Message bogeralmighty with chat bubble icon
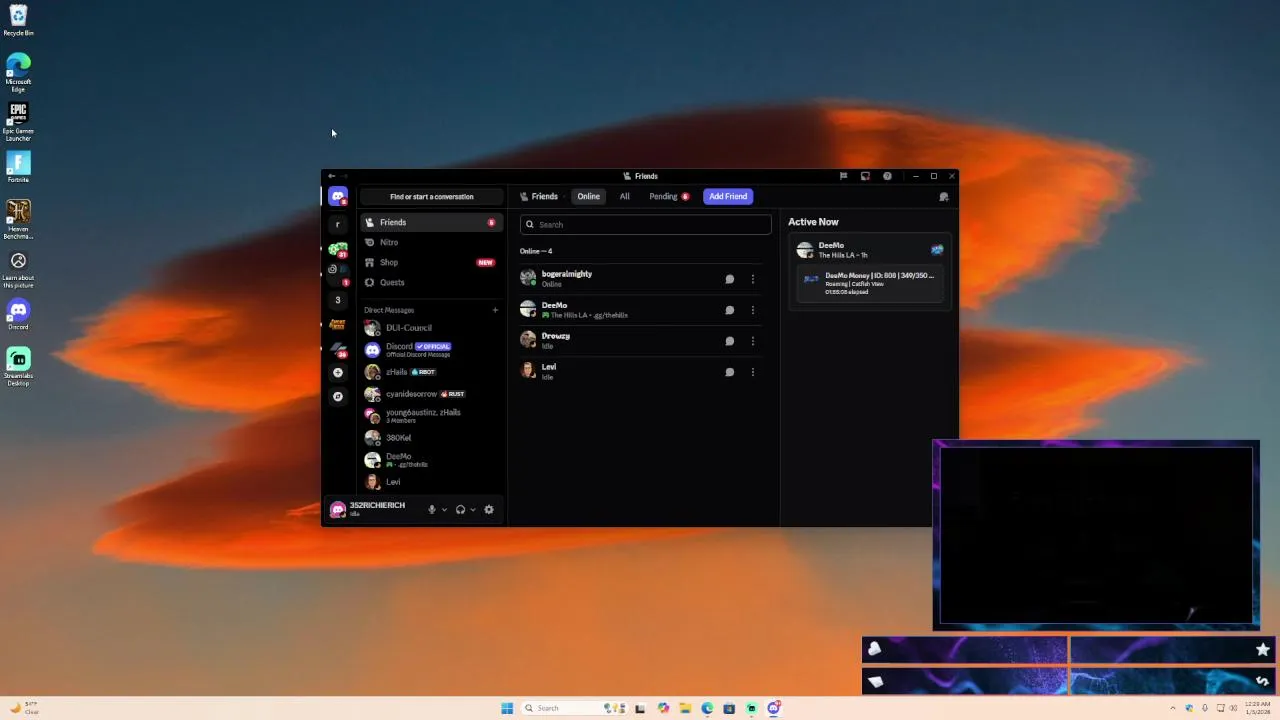Screen dimensions: 1280x720 click(730, 279)
